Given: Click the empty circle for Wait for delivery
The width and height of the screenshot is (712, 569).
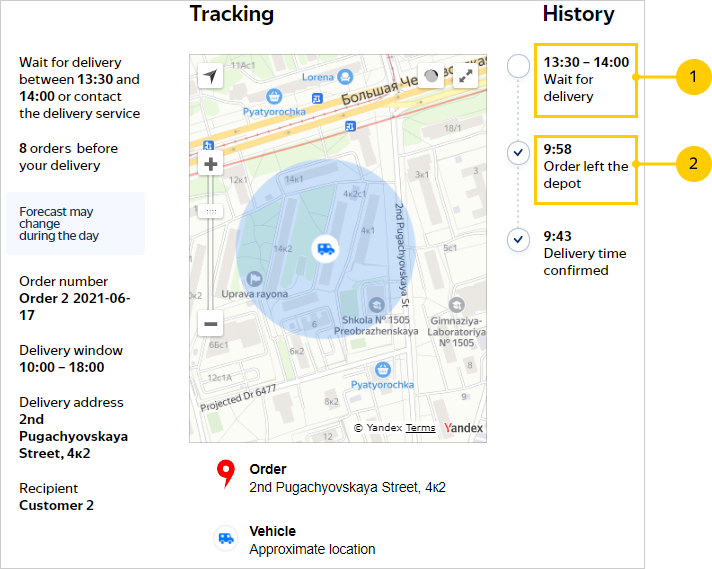Looking at the screenshot, I should point(518,67).
